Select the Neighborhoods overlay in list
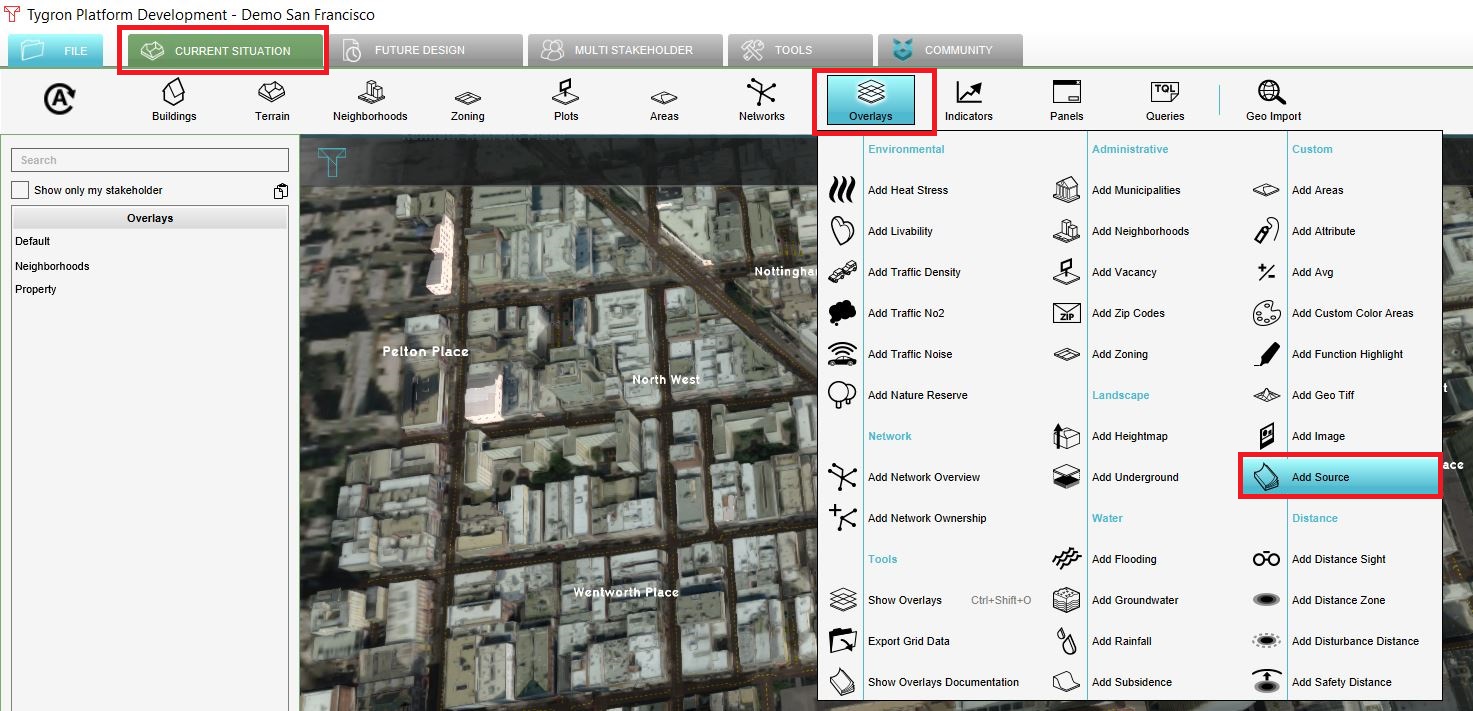 pyautogui.click(x=52, y=266)
